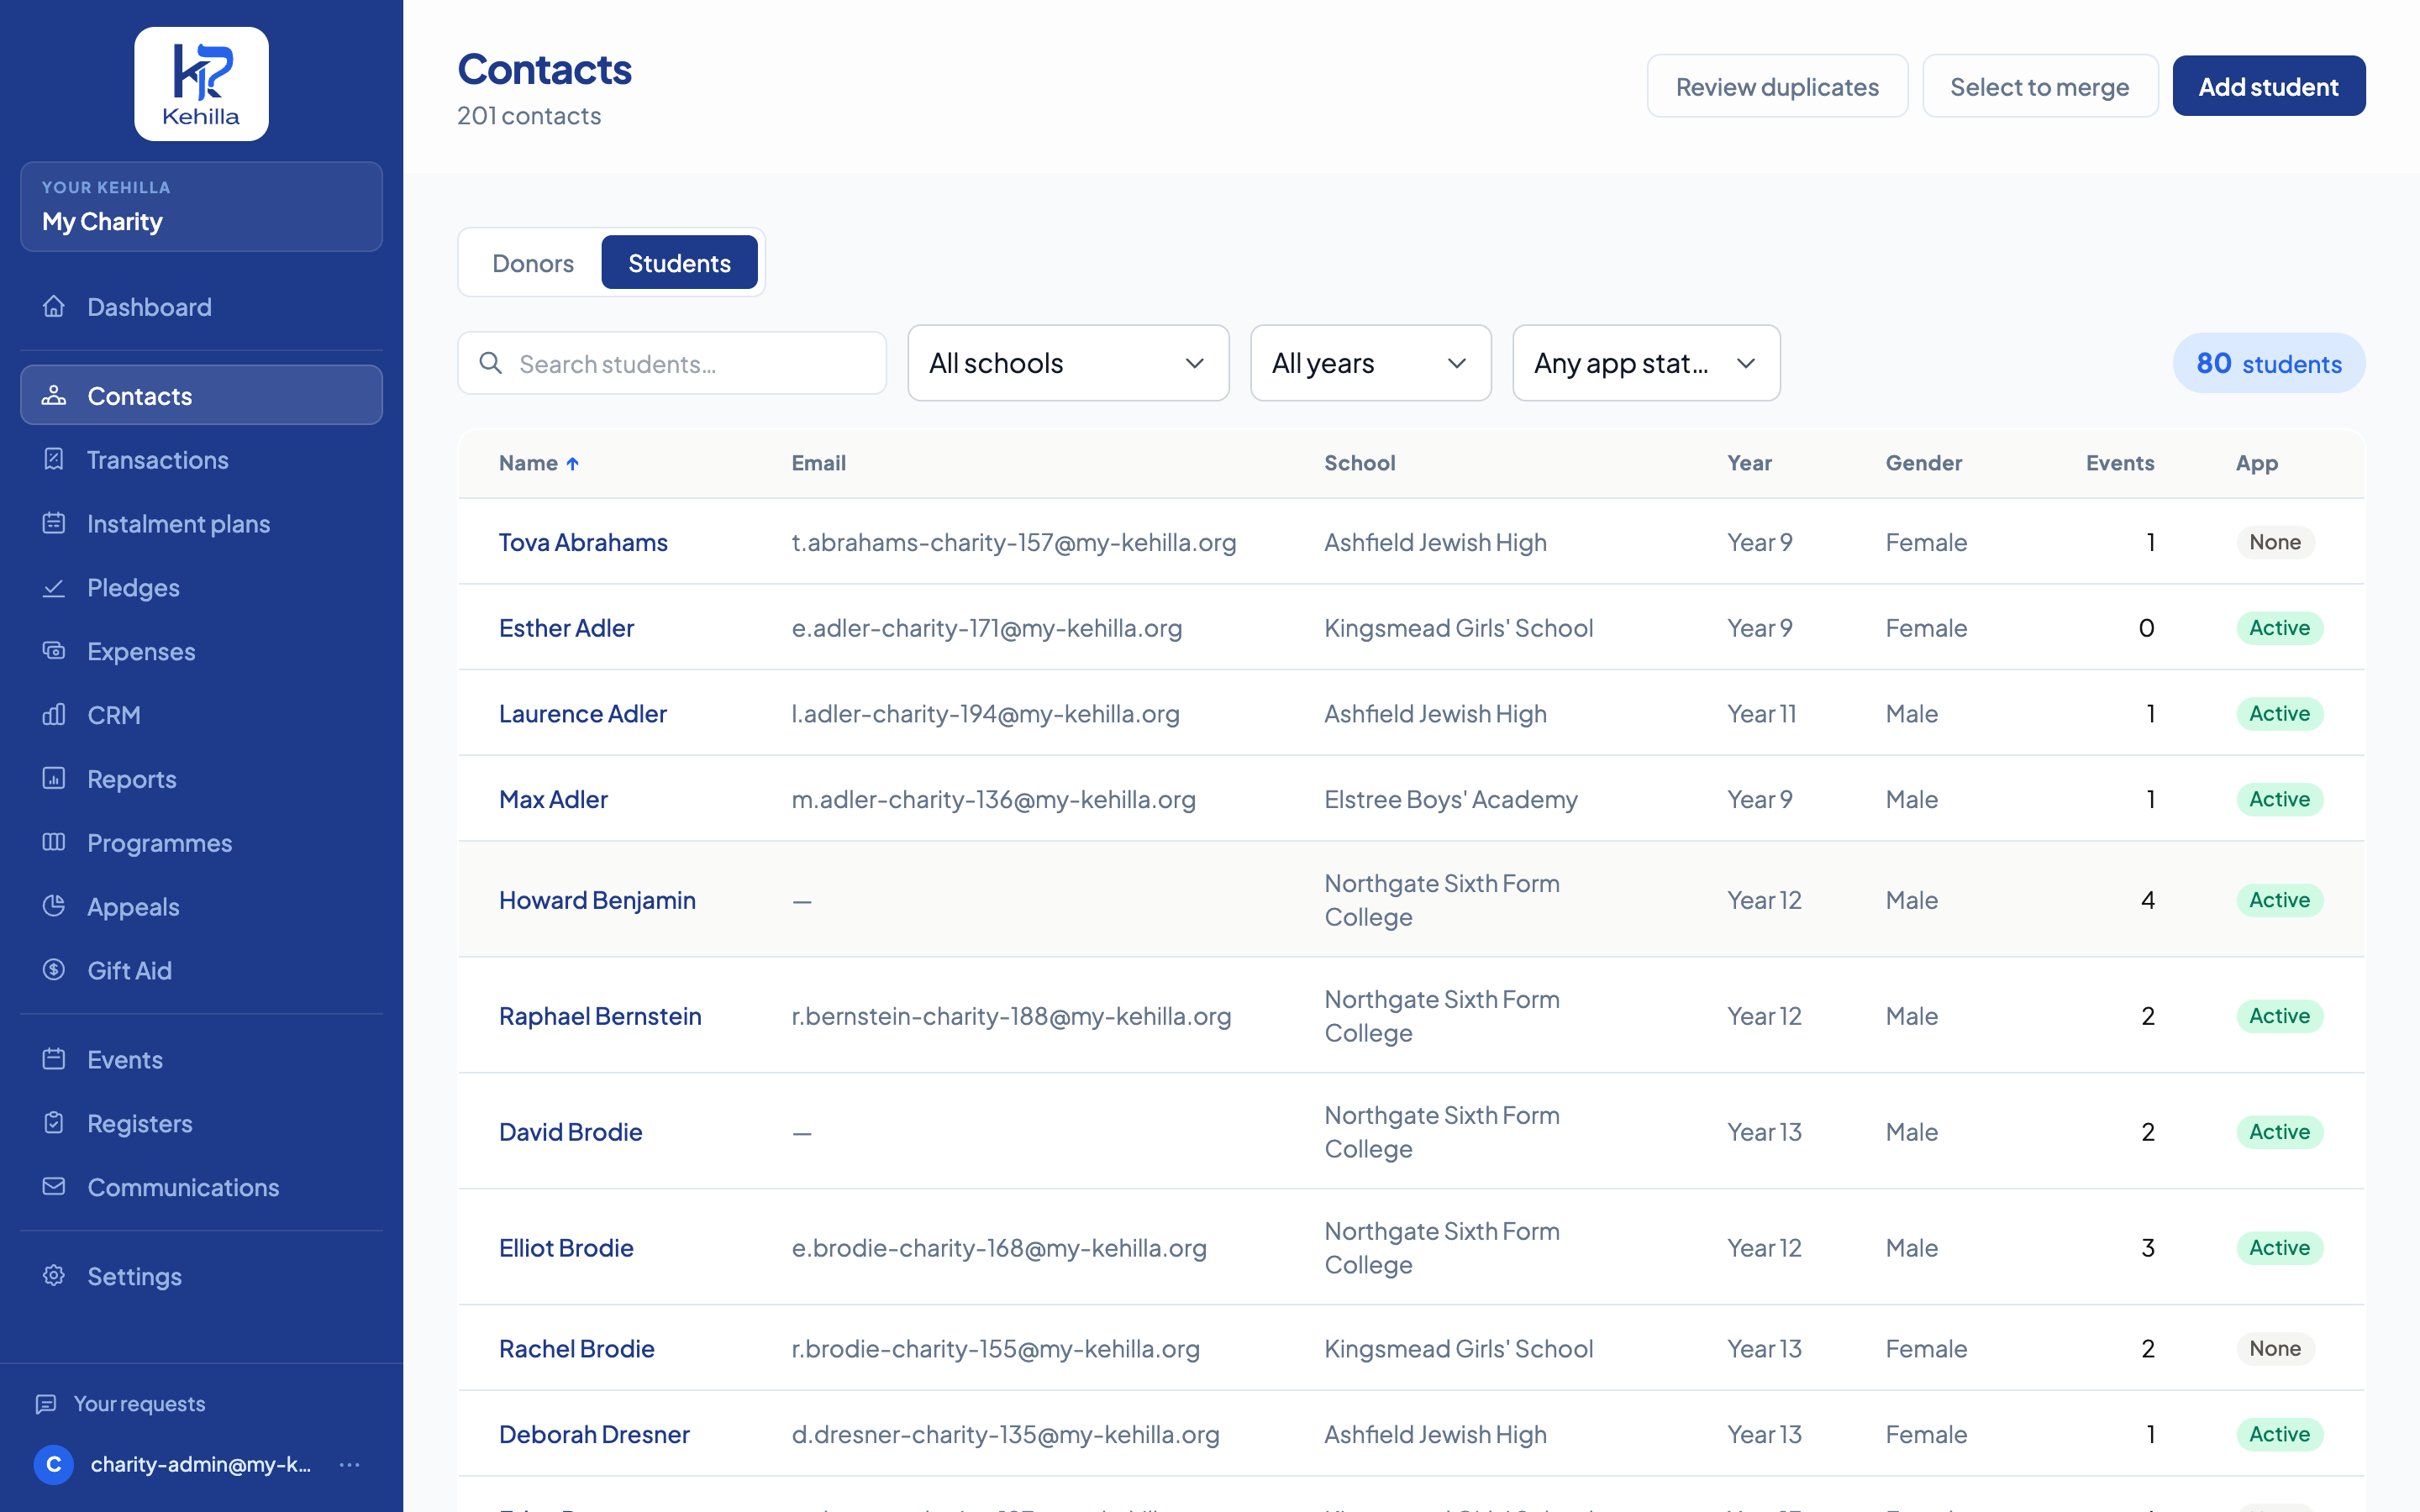Open Dashboard via its home icon

54,306
